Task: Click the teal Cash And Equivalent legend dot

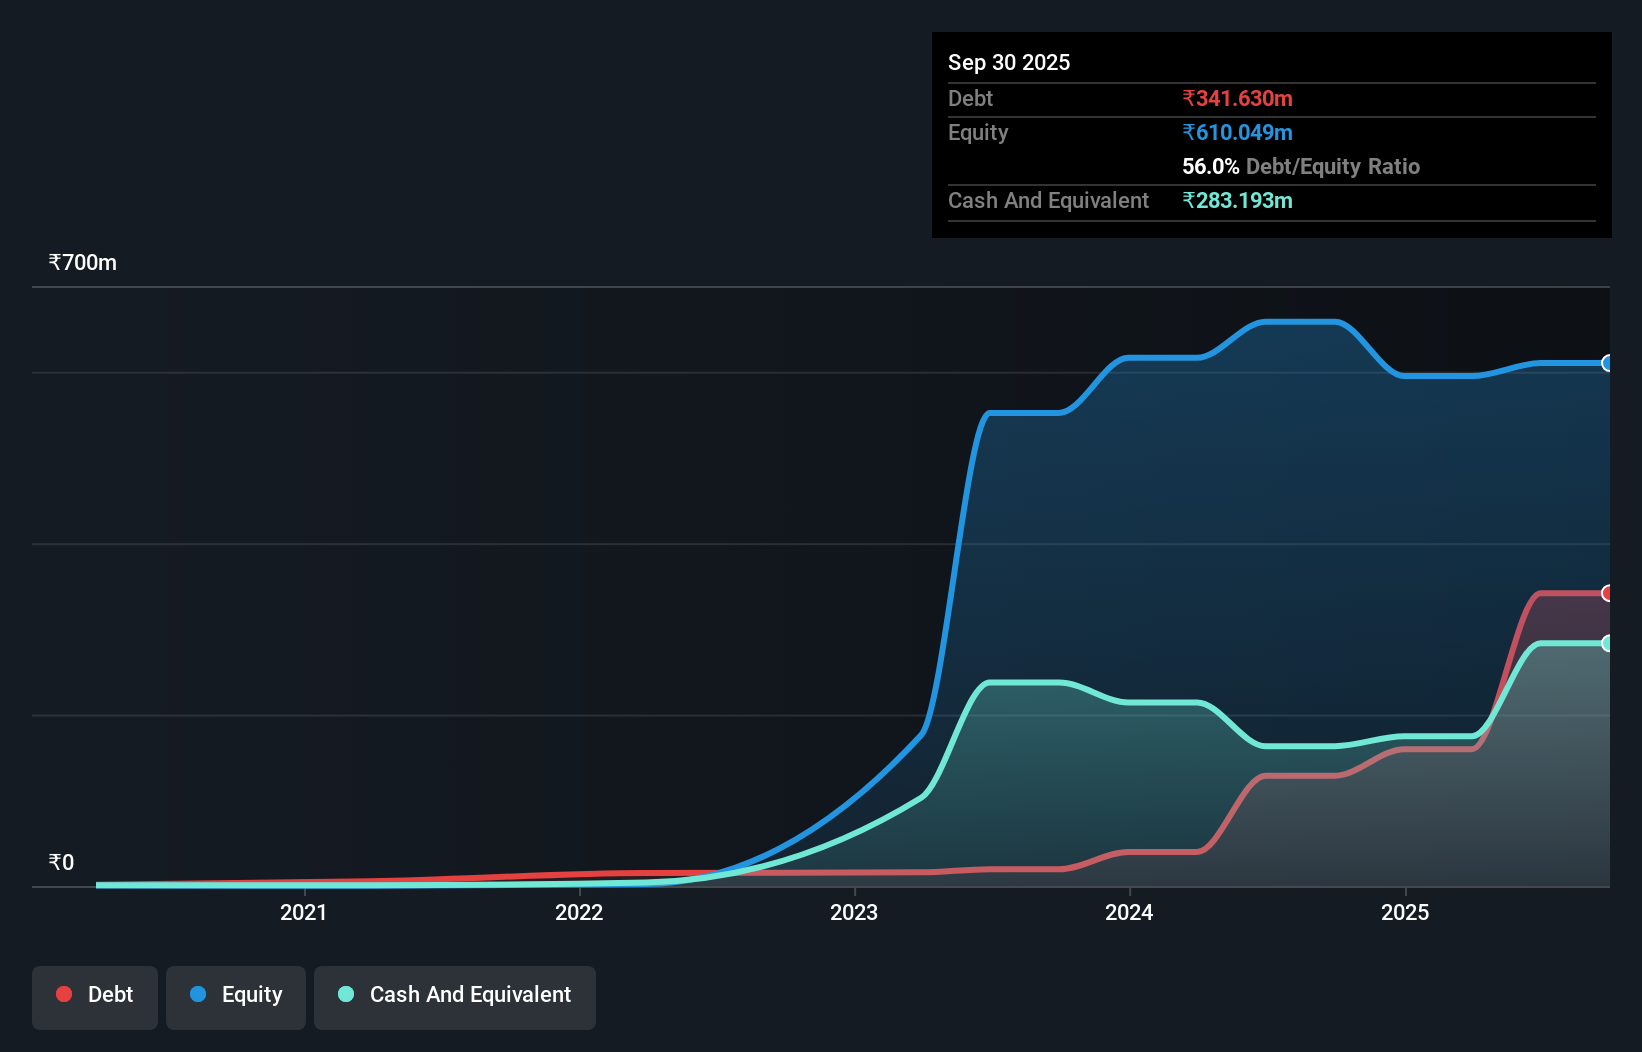Action: point(346,994)
